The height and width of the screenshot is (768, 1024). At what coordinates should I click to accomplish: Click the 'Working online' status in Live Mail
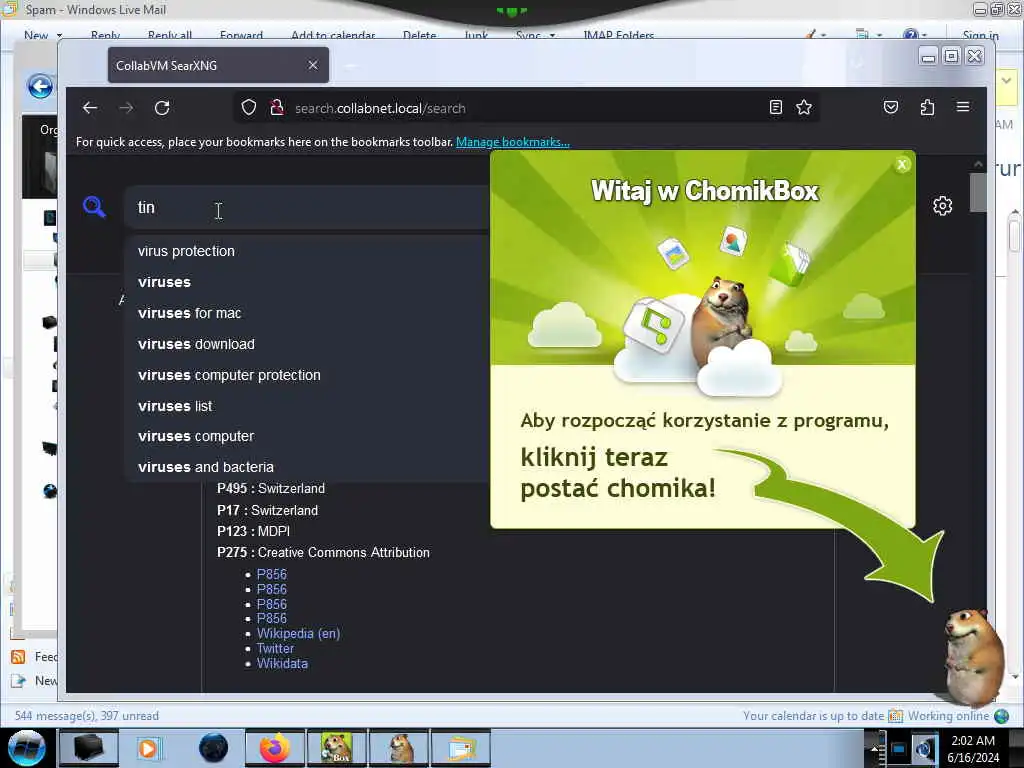[948, 716]
